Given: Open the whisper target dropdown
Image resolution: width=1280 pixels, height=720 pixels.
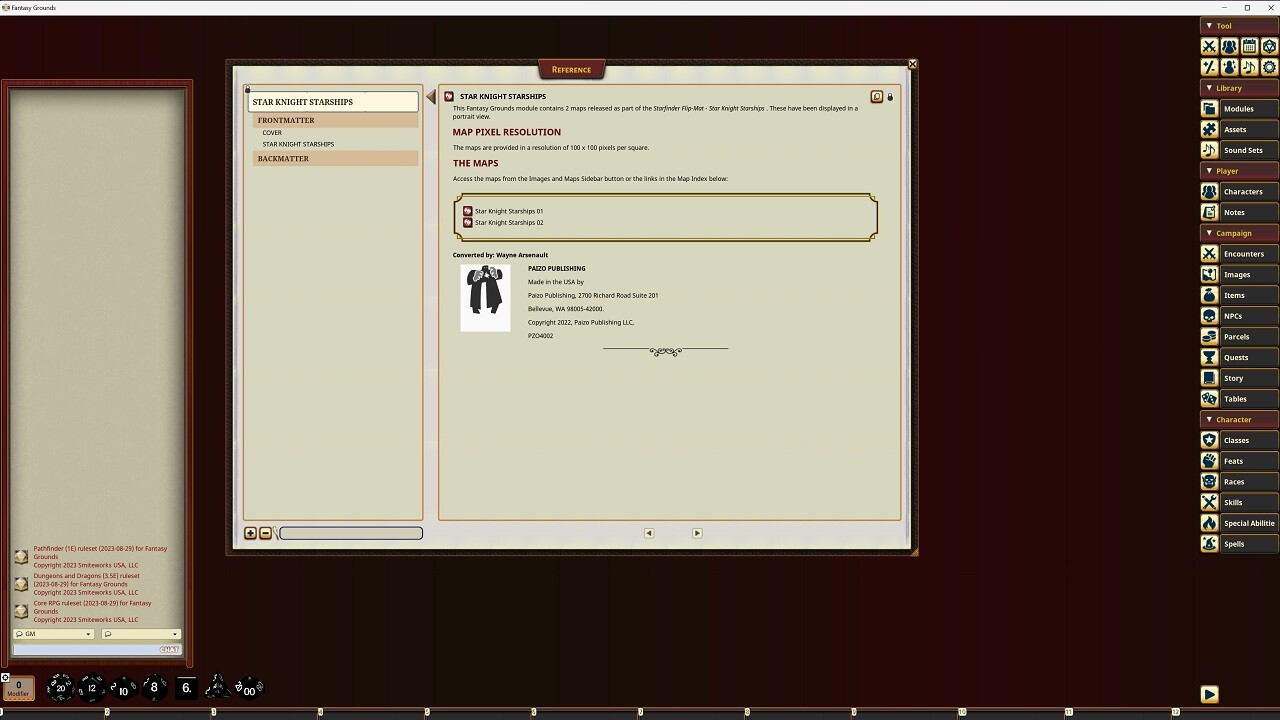Looking at the screenshot, I should (140, 634).
